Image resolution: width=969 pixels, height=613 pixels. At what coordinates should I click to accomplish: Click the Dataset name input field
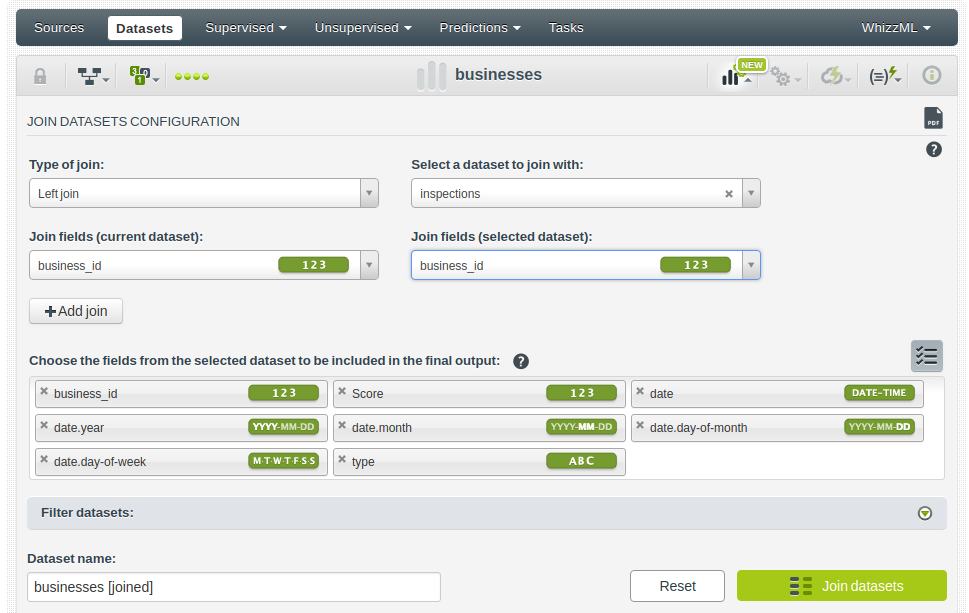pos(233,587)
